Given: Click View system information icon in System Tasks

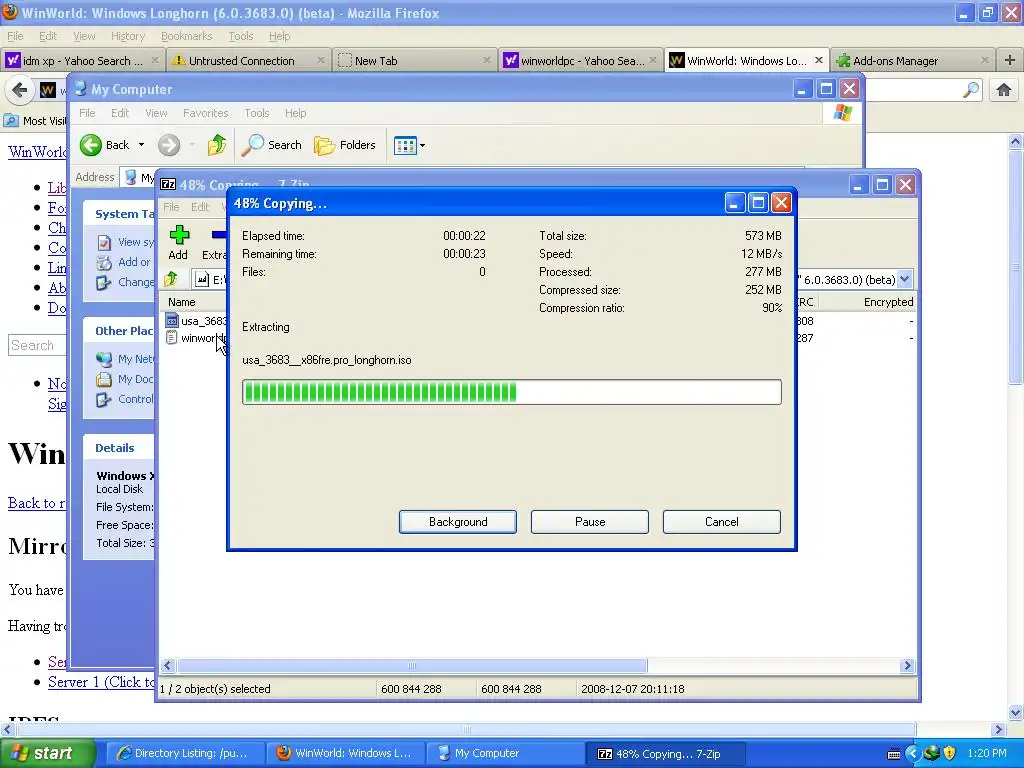Looking at the screenshot, I should pos(104,242).
